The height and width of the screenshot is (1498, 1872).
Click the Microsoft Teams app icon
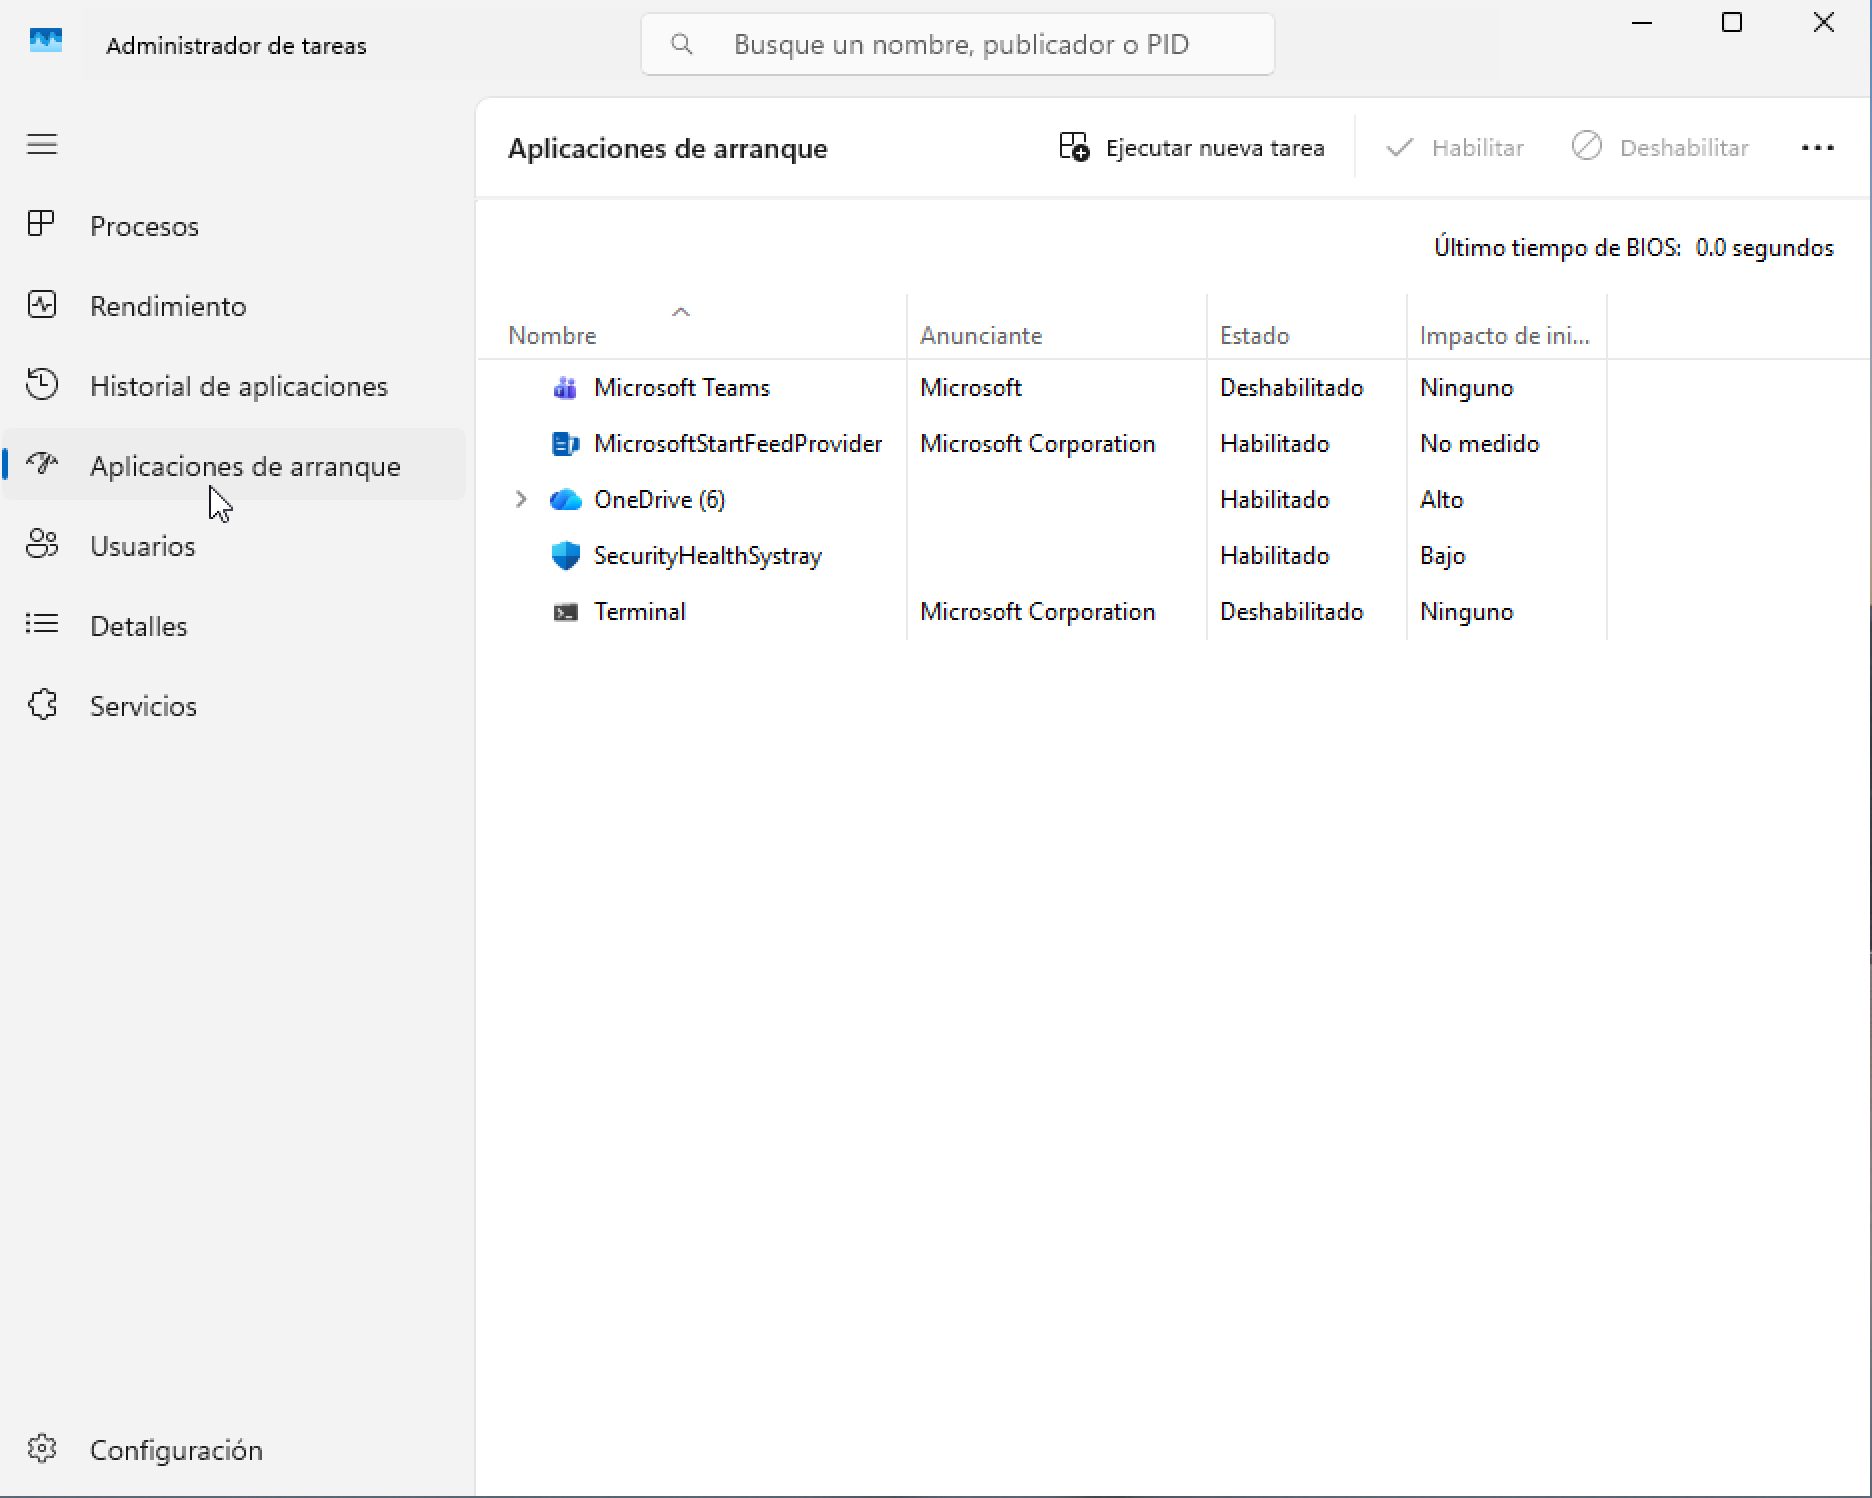(x=565, y=388)
